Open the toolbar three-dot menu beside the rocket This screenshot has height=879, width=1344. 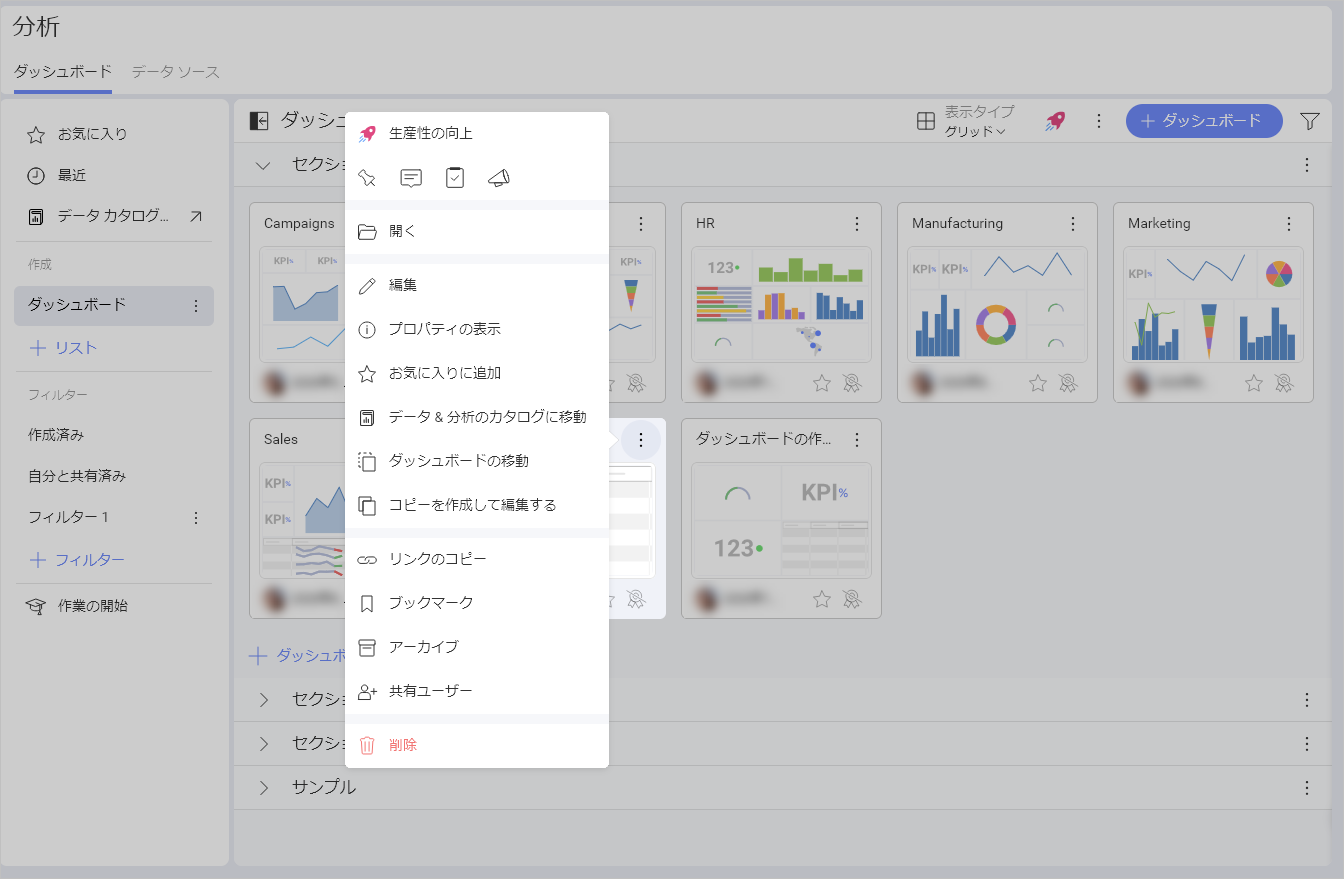[x=1098, y=121]
